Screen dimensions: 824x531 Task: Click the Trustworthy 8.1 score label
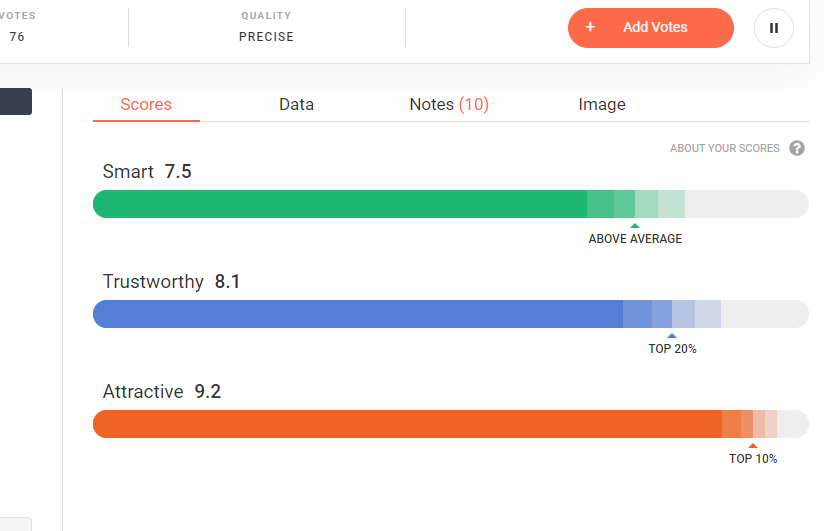[x=171, y=281]
